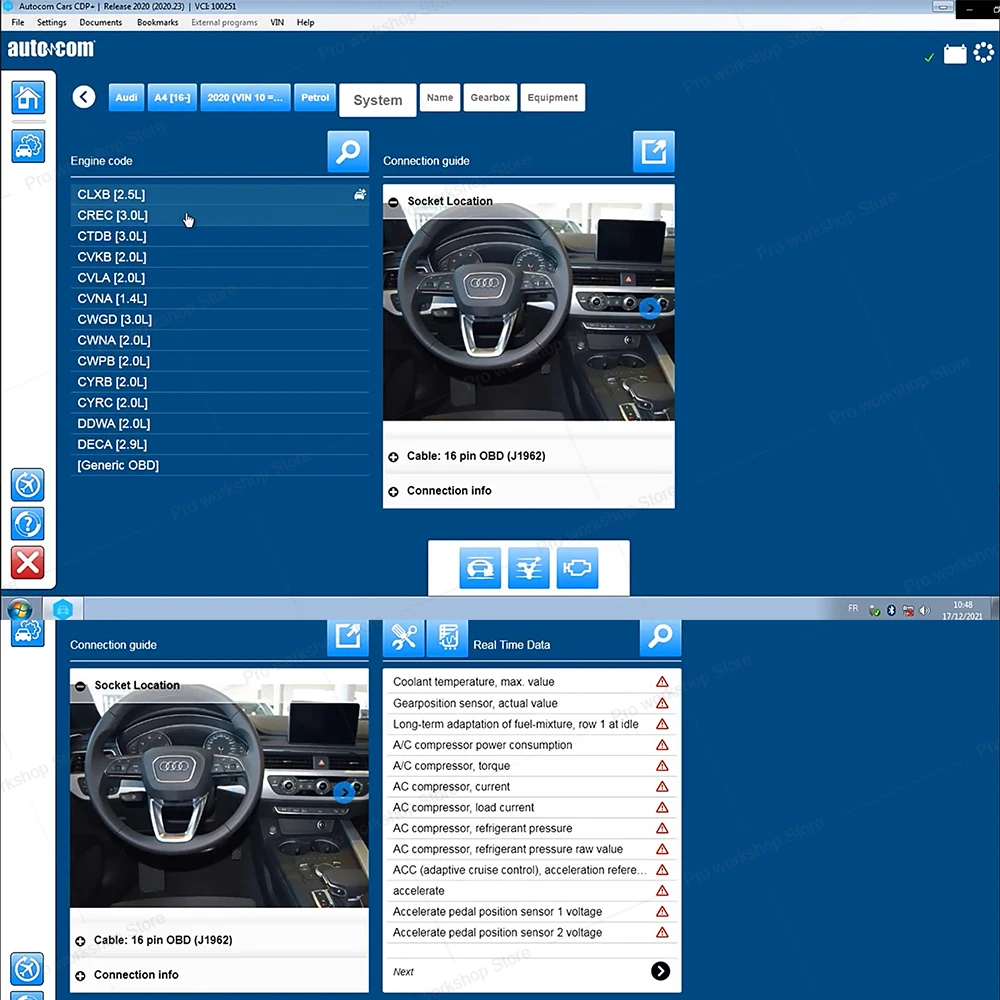Viewport: 1000px width, 1000px height.
Task: Switch to the Gearbox tab
Action: (x=490, y=98)
